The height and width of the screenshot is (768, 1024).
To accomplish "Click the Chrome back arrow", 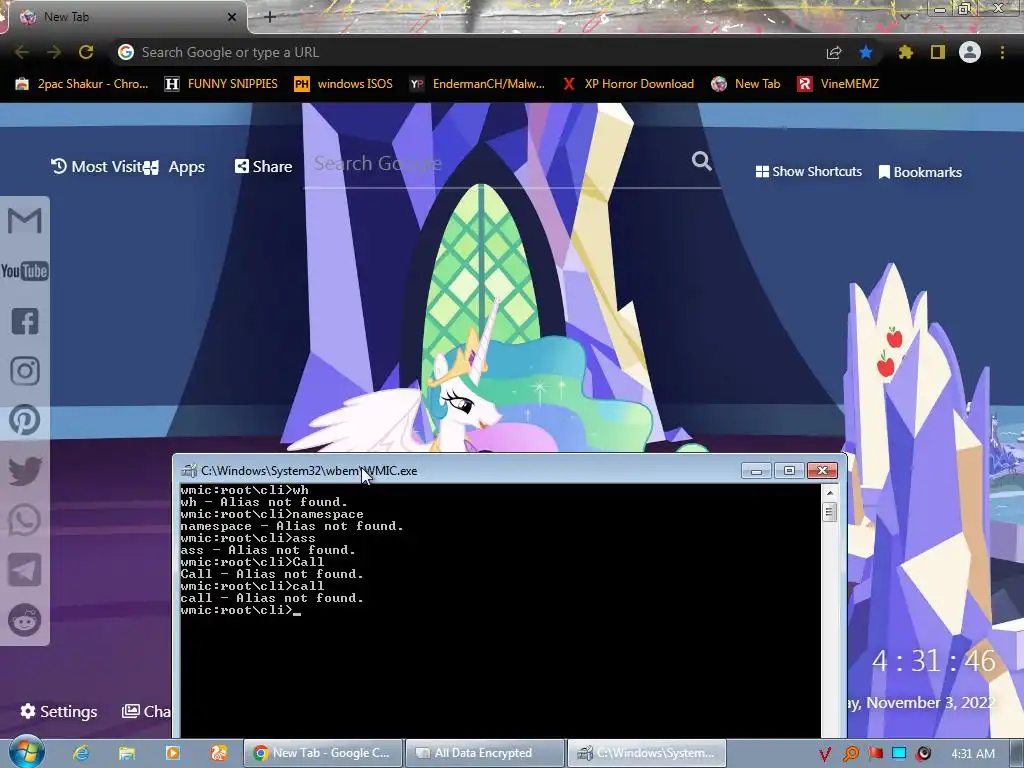I will 22,52.
